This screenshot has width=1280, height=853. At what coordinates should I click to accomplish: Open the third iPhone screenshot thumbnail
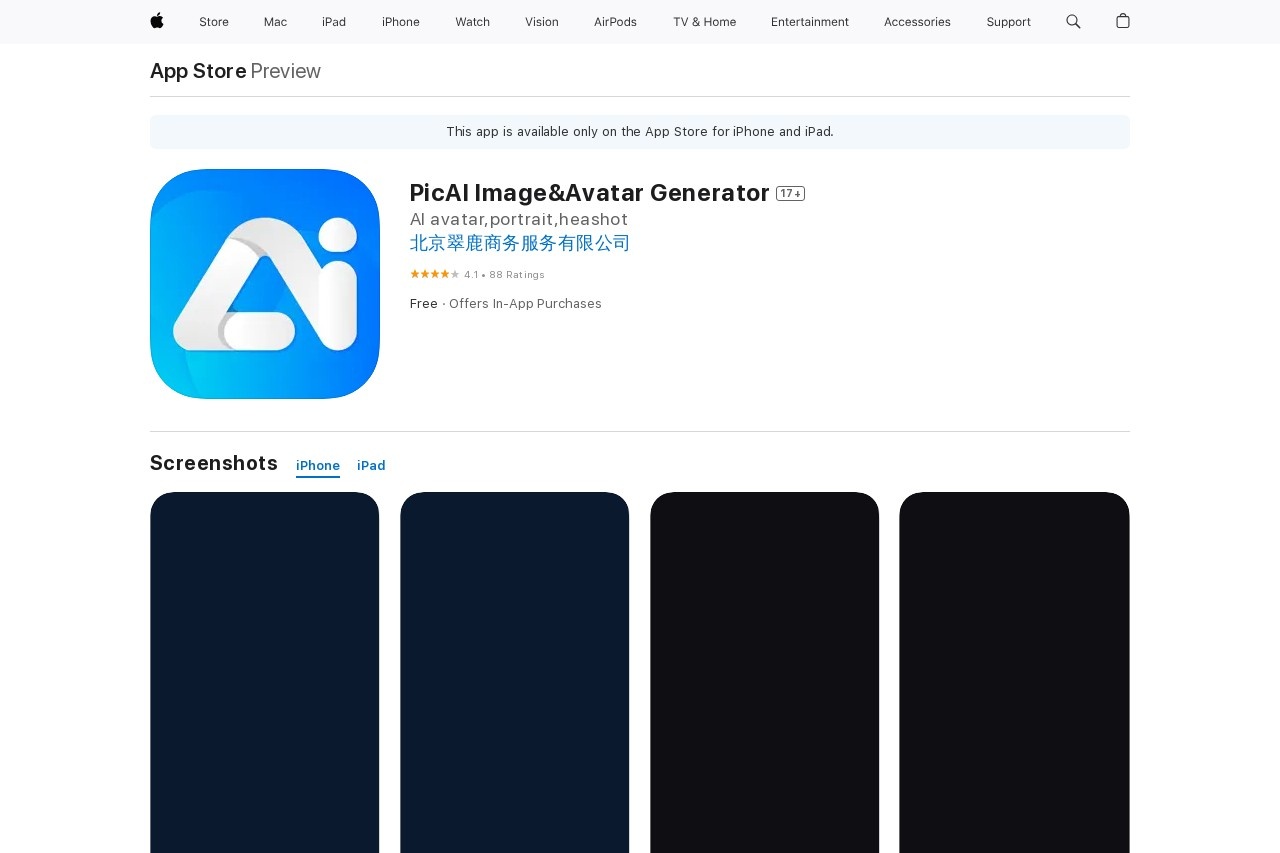765,672
